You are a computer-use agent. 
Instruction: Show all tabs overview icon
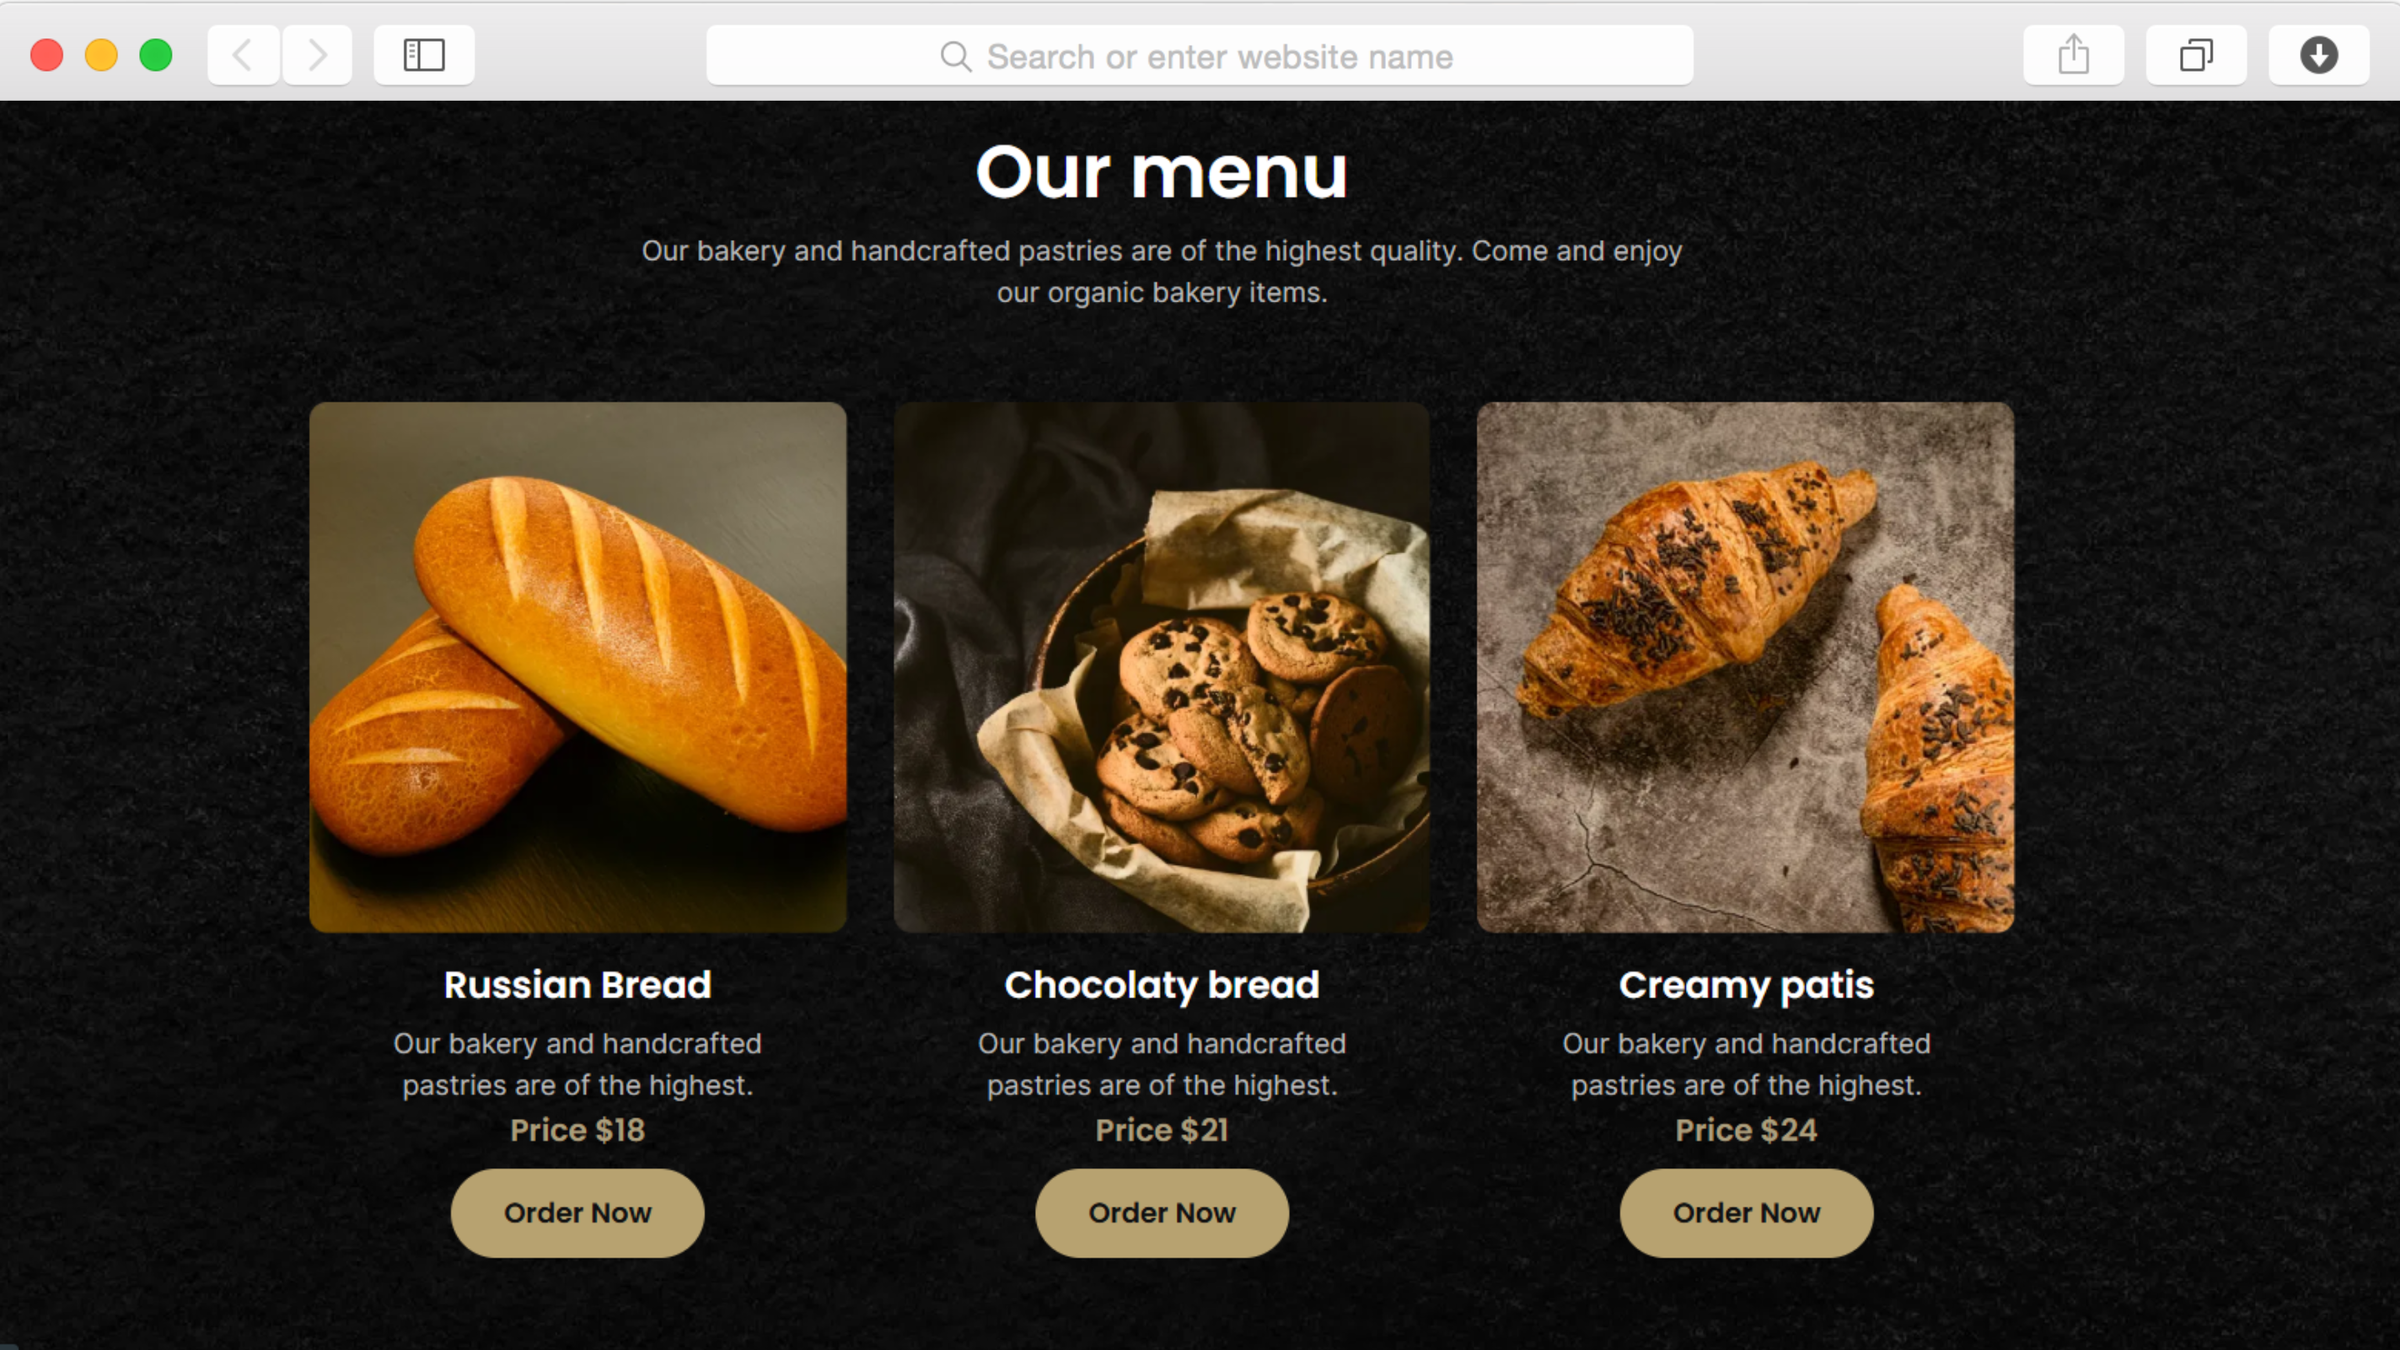click(2196, 55)
